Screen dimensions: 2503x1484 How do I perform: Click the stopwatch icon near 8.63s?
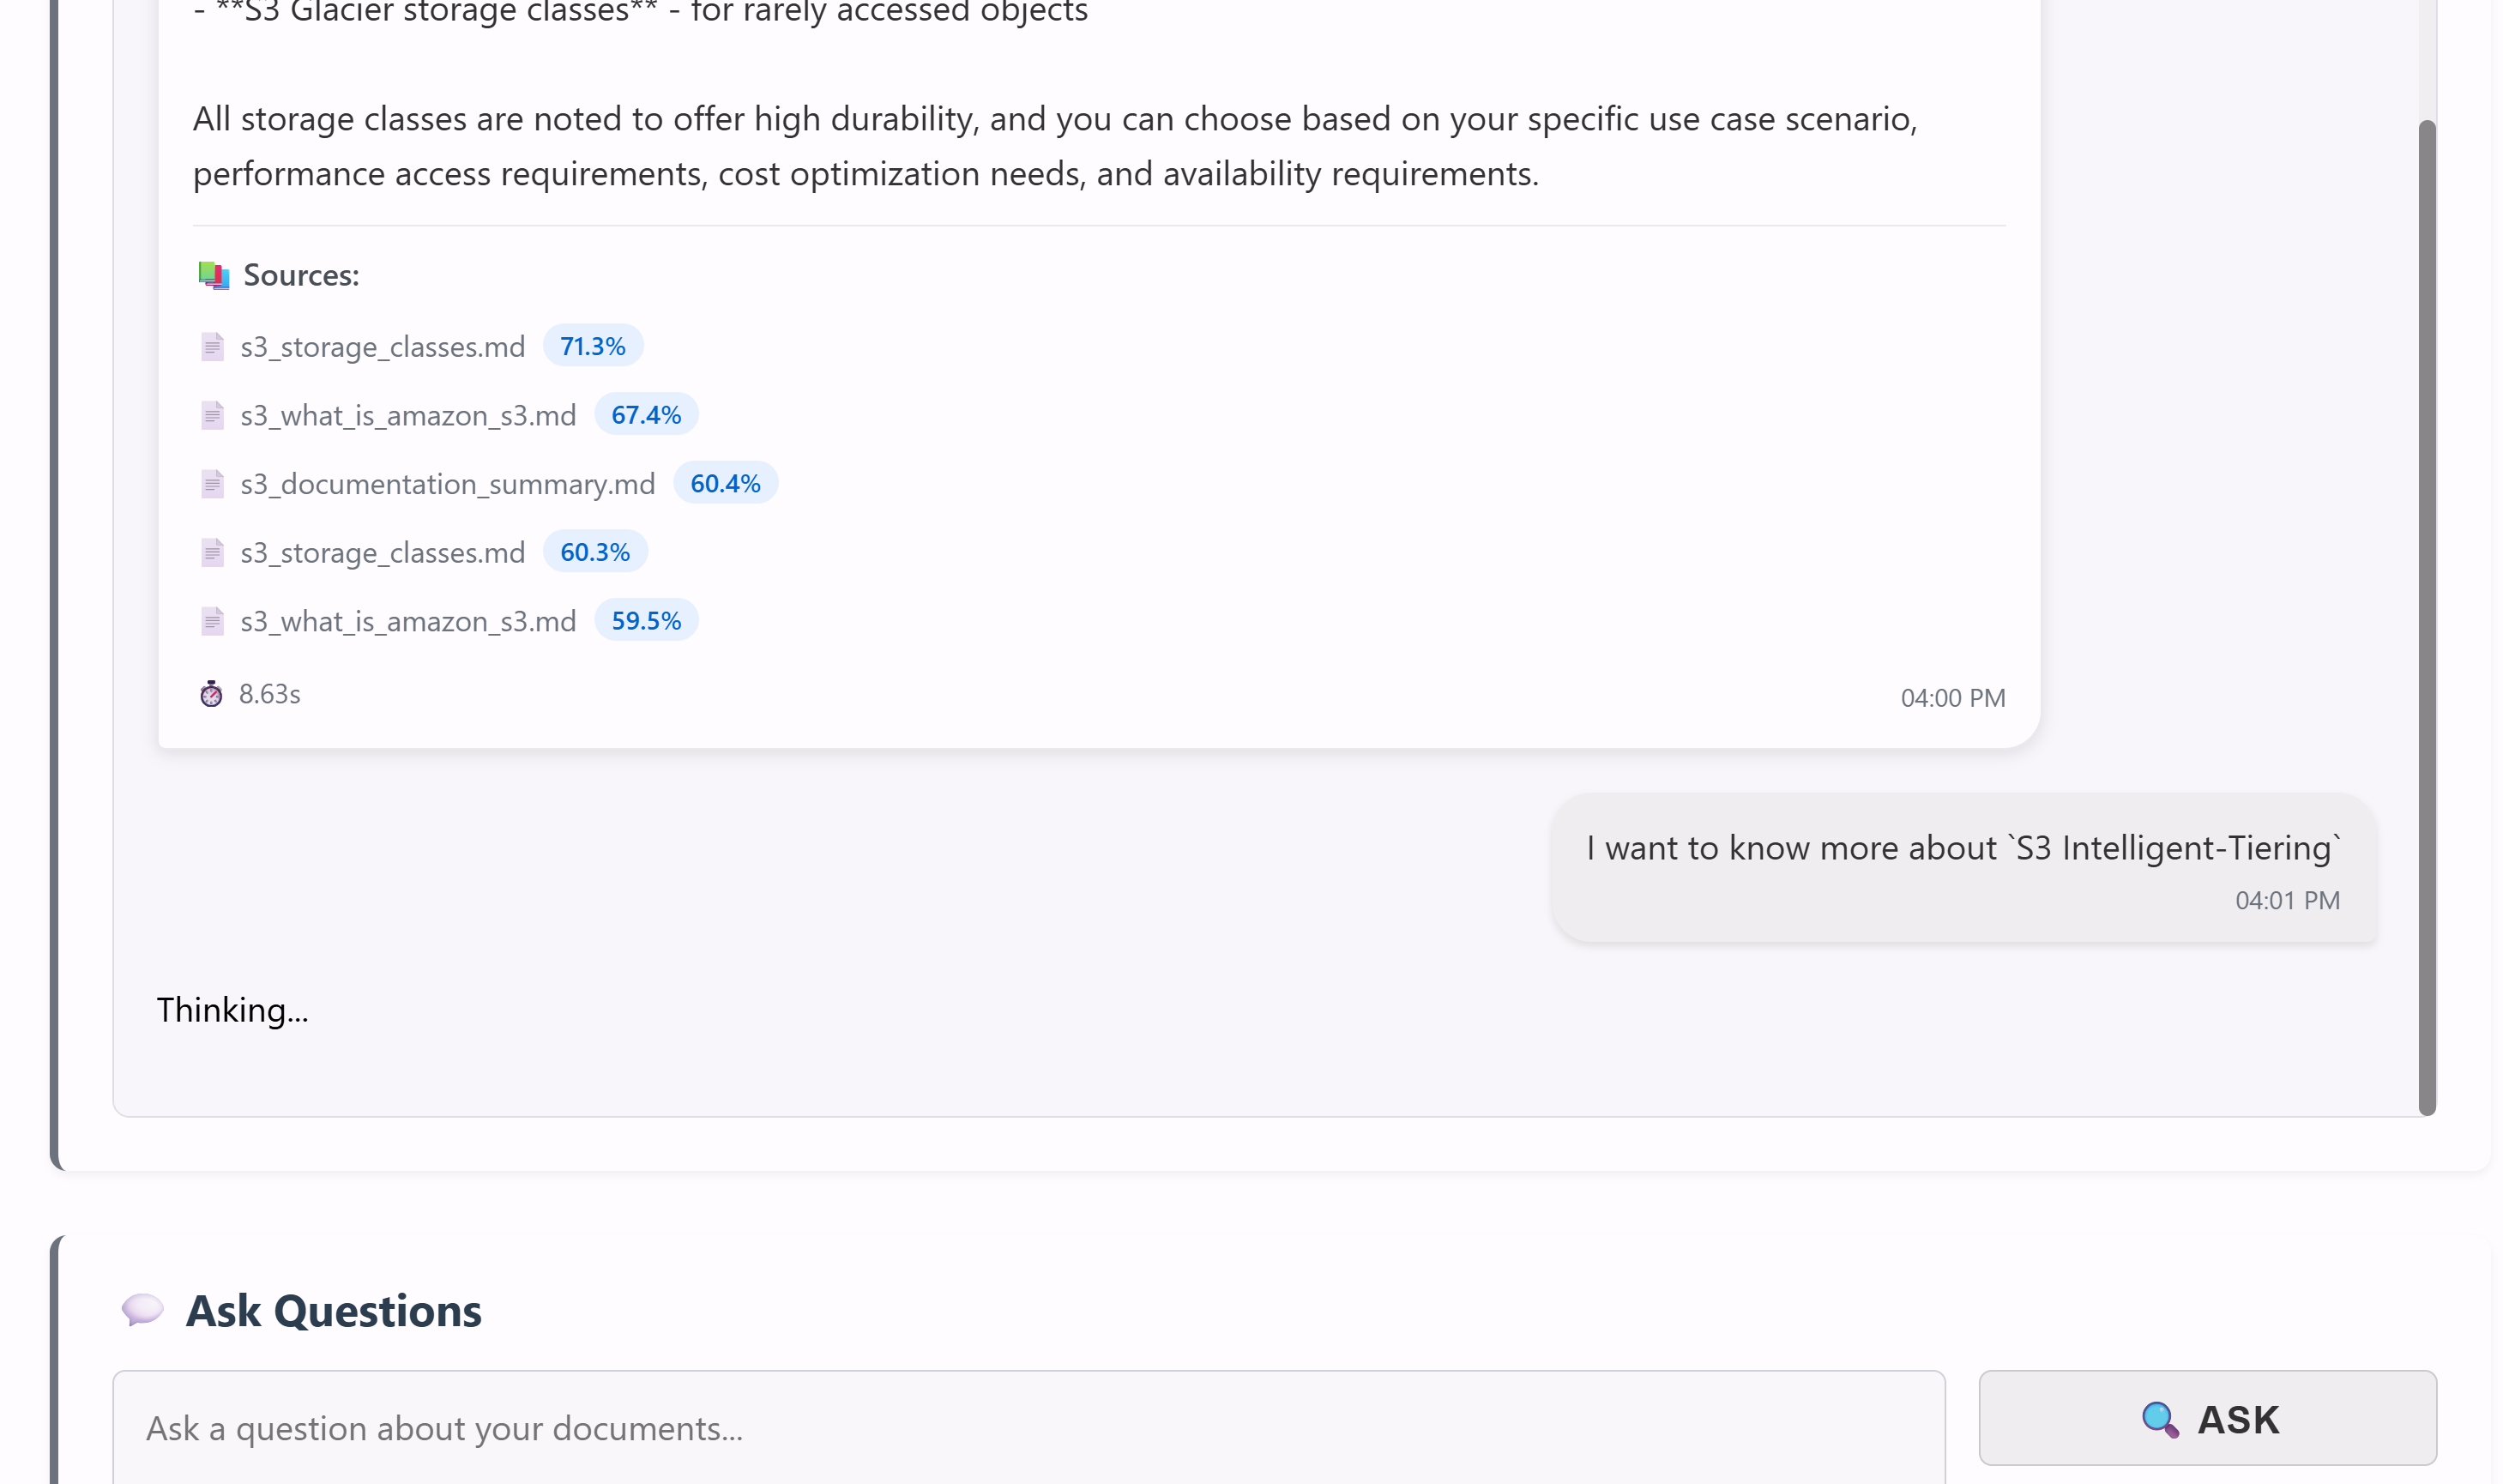pos(211,694)
